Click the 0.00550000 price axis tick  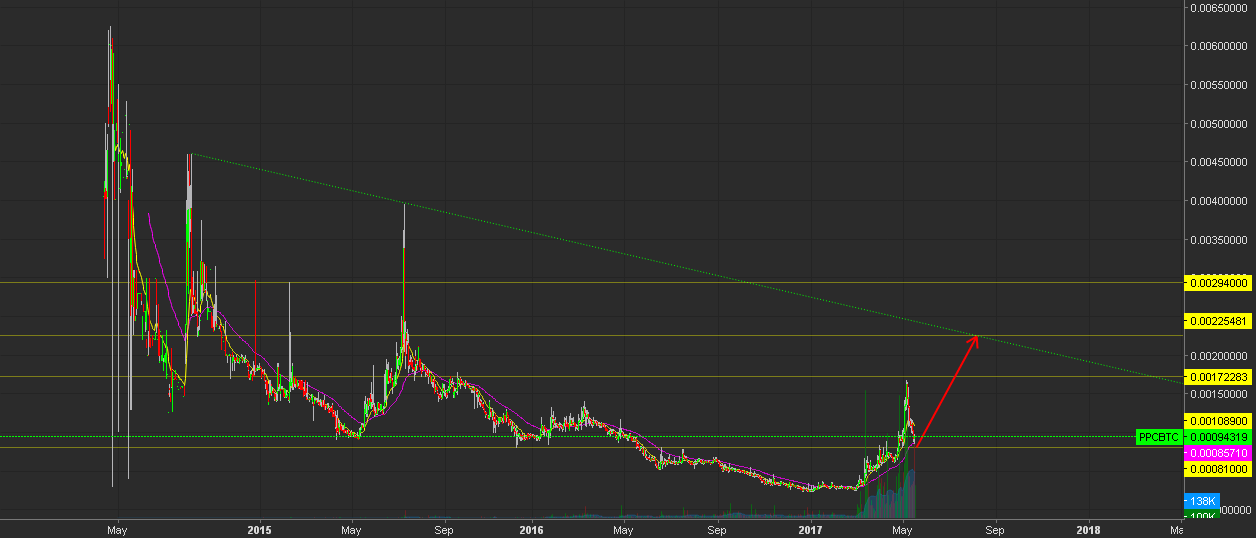[x=1220, y=86]
